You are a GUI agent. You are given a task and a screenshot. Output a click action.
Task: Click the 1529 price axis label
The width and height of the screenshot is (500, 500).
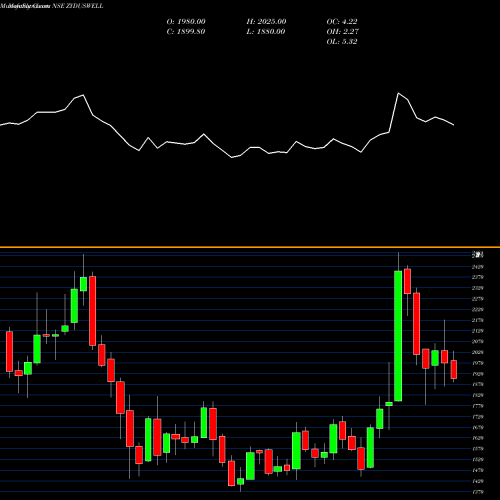coord(478,460)
